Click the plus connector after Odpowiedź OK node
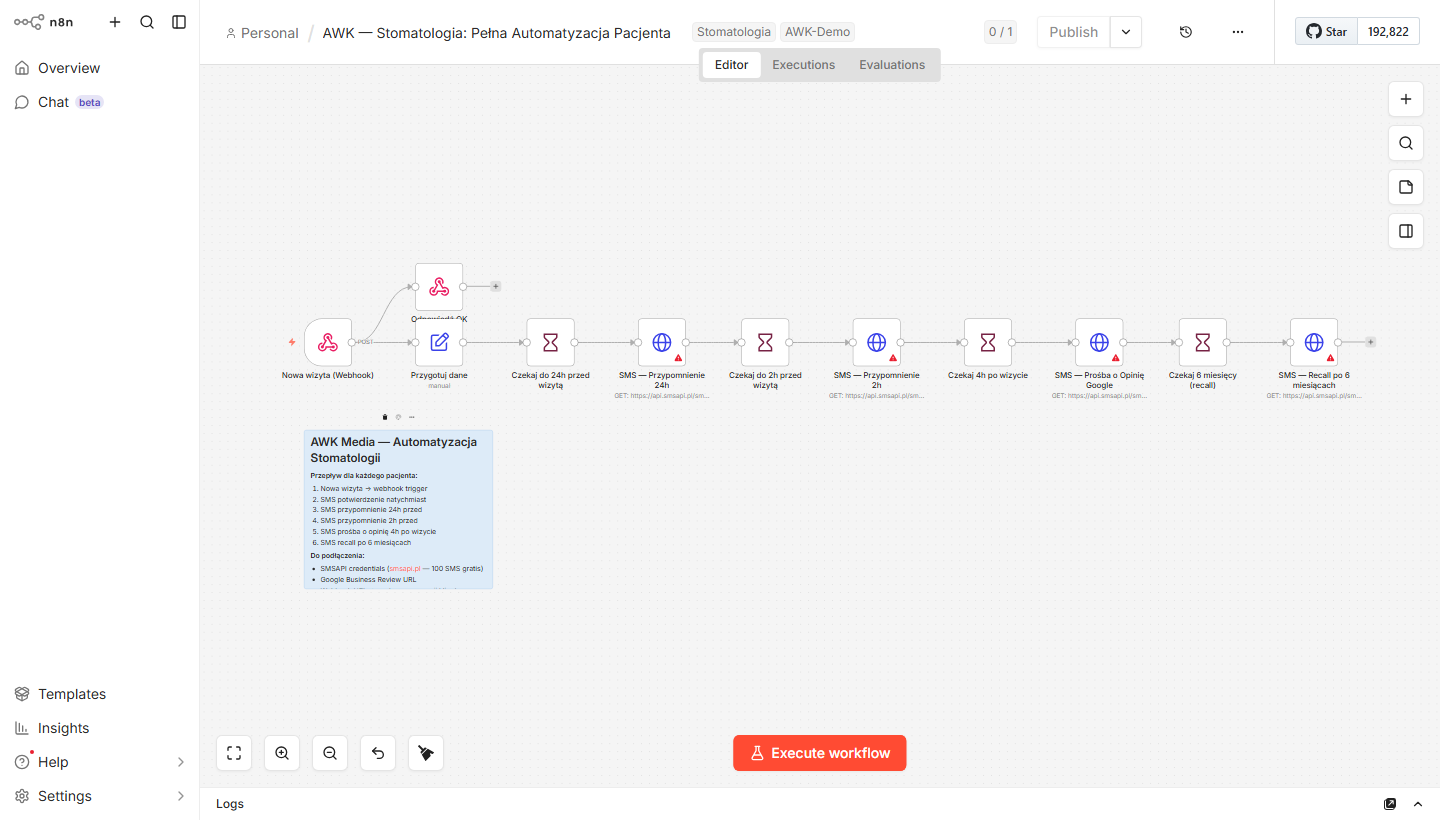Viewport: 1440px width, 820px height. coord(496,287)
